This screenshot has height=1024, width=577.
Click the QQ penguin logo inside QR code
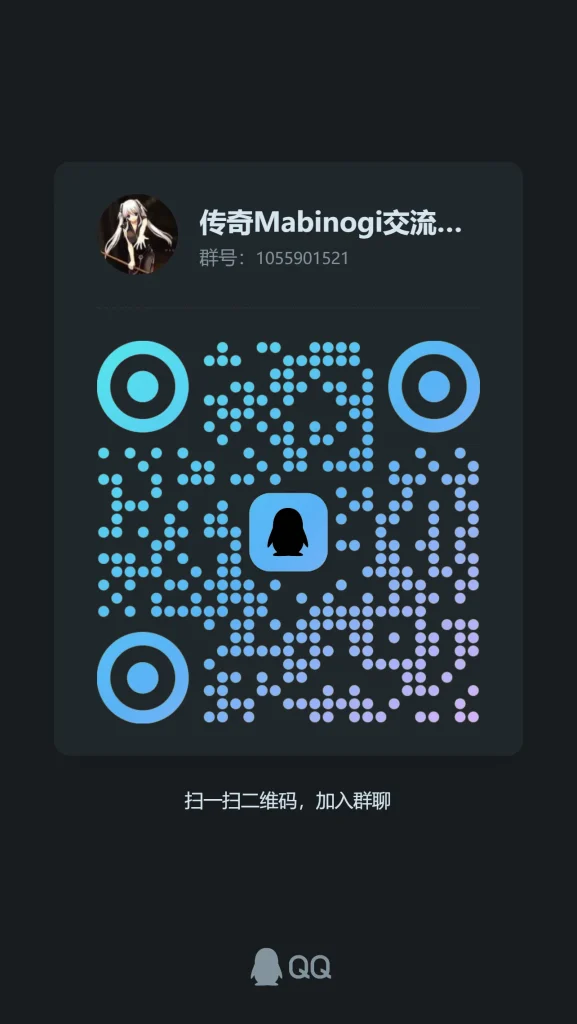[x=288, y=532]
